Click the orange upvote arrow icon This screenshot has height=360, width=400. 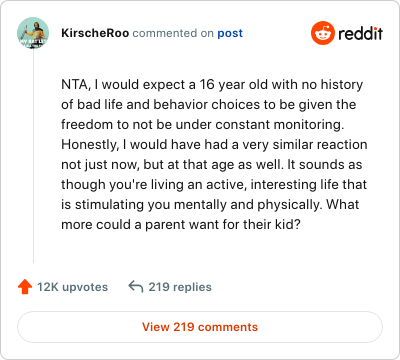point(25,287)
